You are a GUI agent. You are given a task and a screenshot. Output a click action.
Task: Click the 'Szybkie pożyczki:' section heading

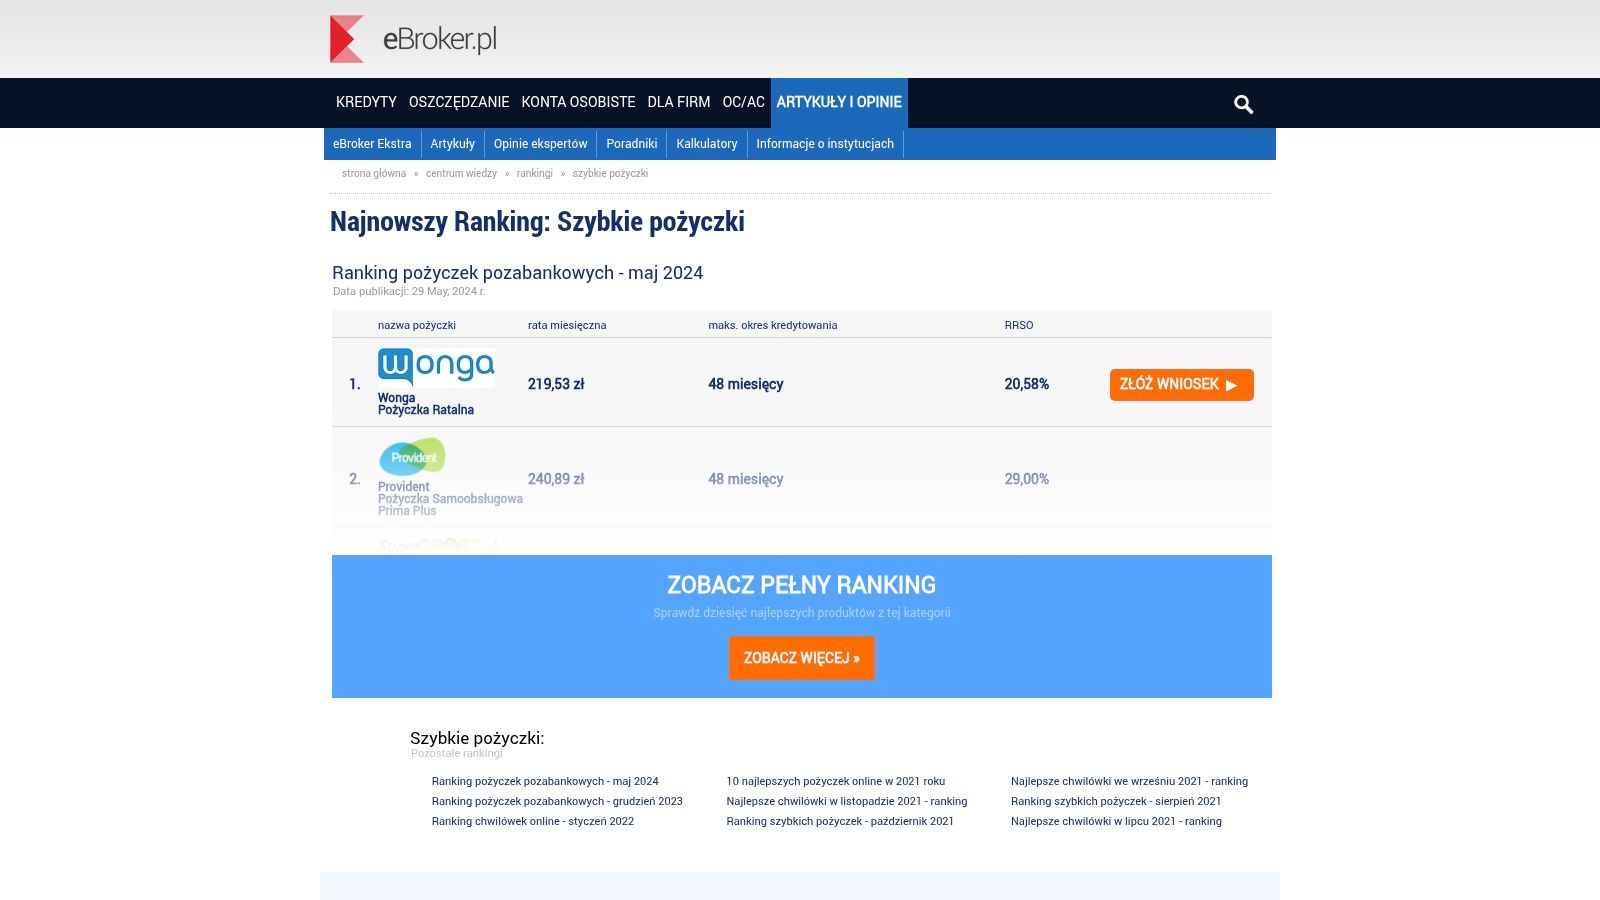click(477, 738)
